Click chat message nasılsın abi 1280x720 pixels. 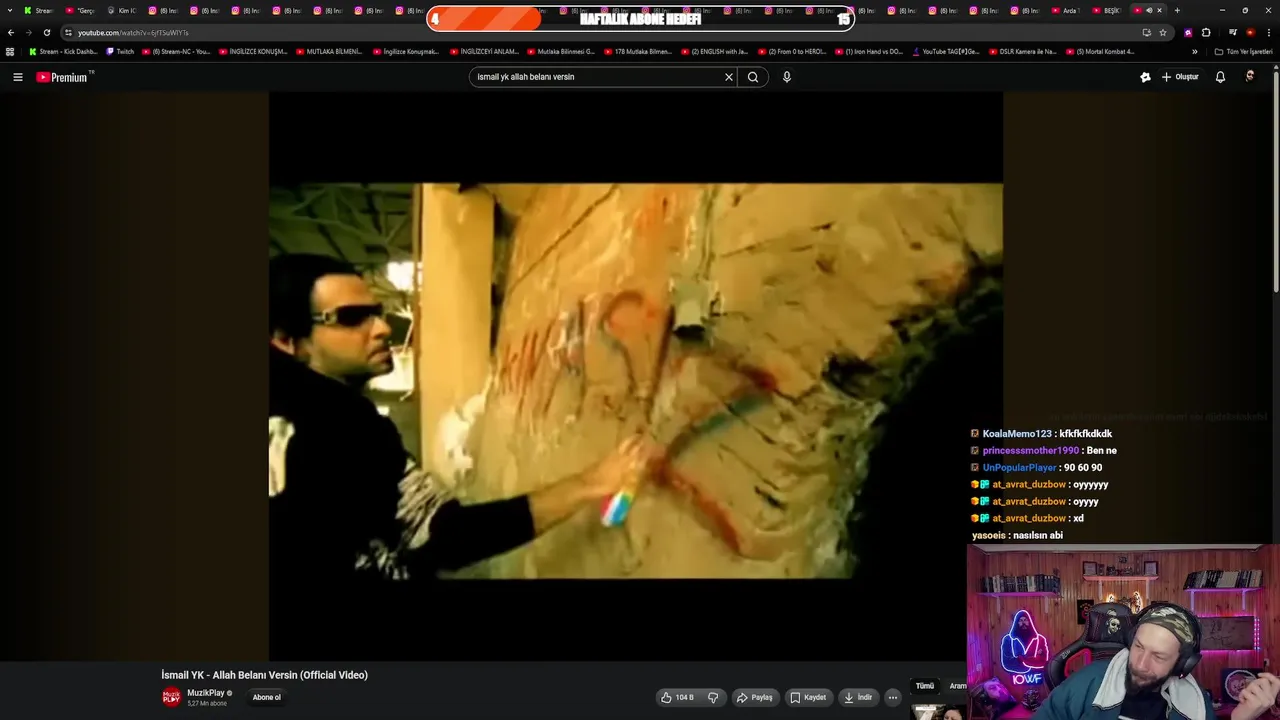click(1037, 535)
